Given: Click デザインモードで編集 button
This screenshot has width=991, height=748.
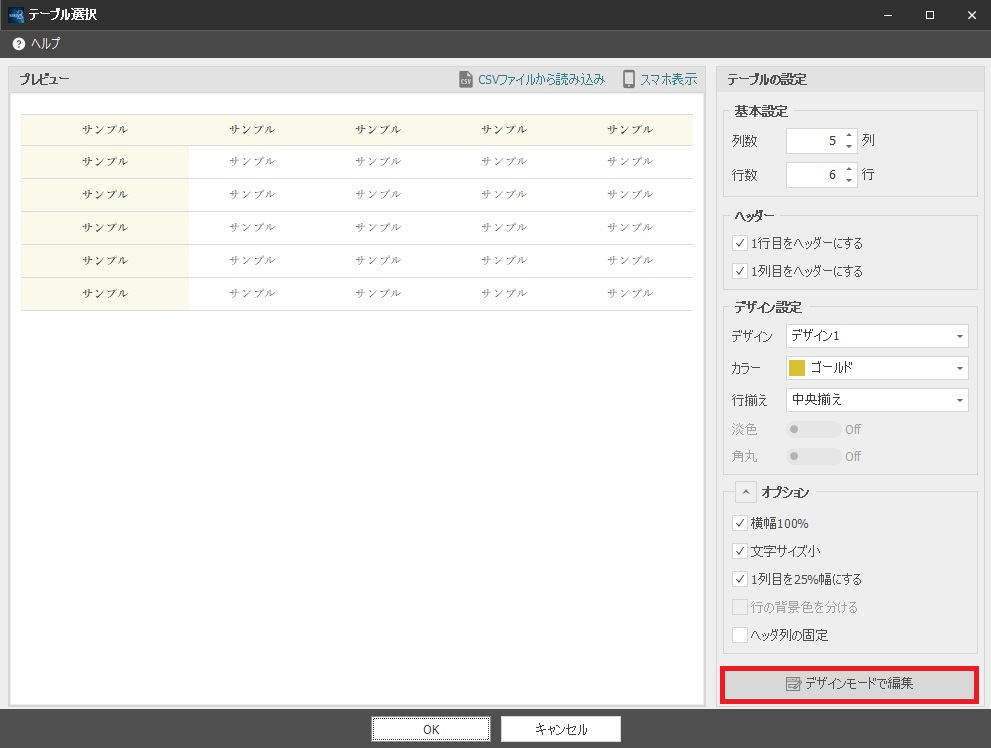Looking at the screenshot, I should [x=849, y=684].
